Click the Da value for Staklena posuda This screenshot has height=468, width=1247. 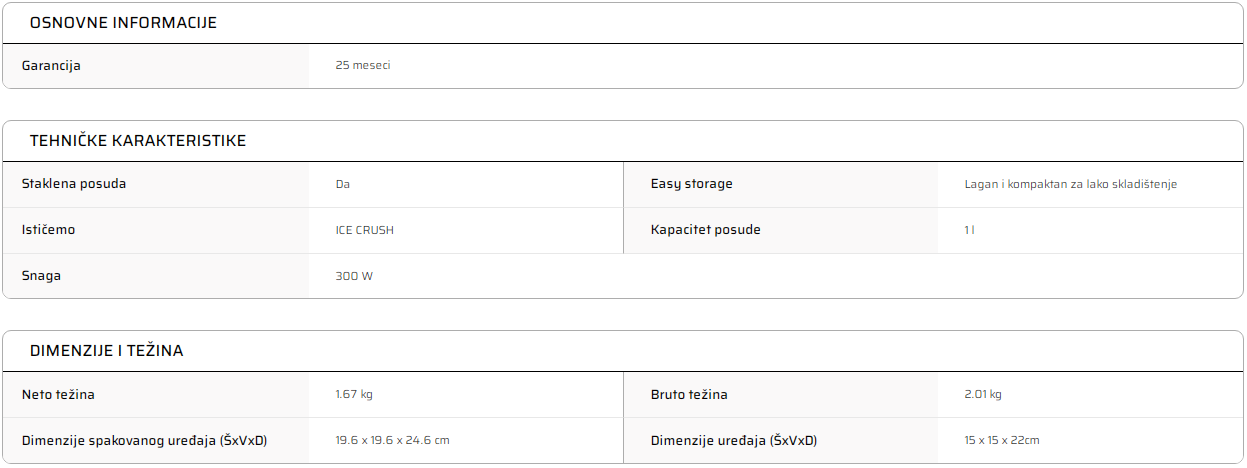(343, 184)
